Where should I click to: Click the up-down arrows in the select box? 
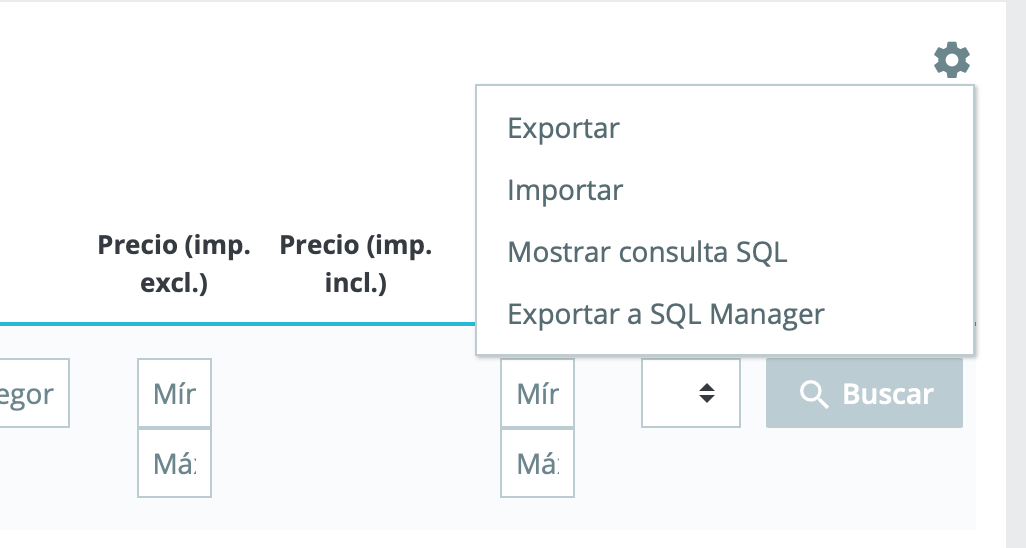707,393
